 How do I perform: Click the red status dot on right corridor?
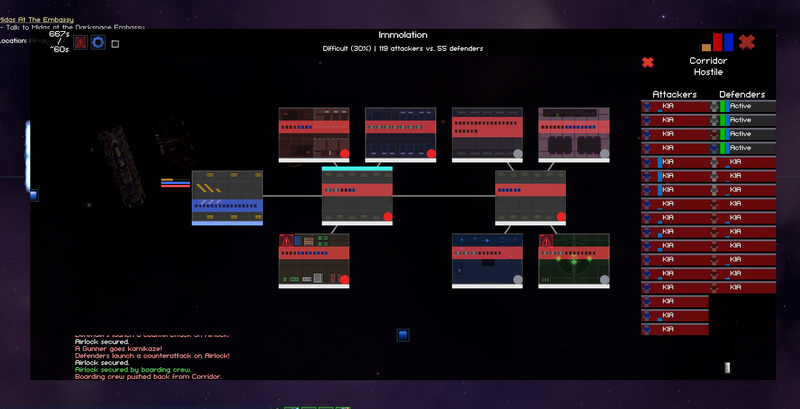pos(561,216)
